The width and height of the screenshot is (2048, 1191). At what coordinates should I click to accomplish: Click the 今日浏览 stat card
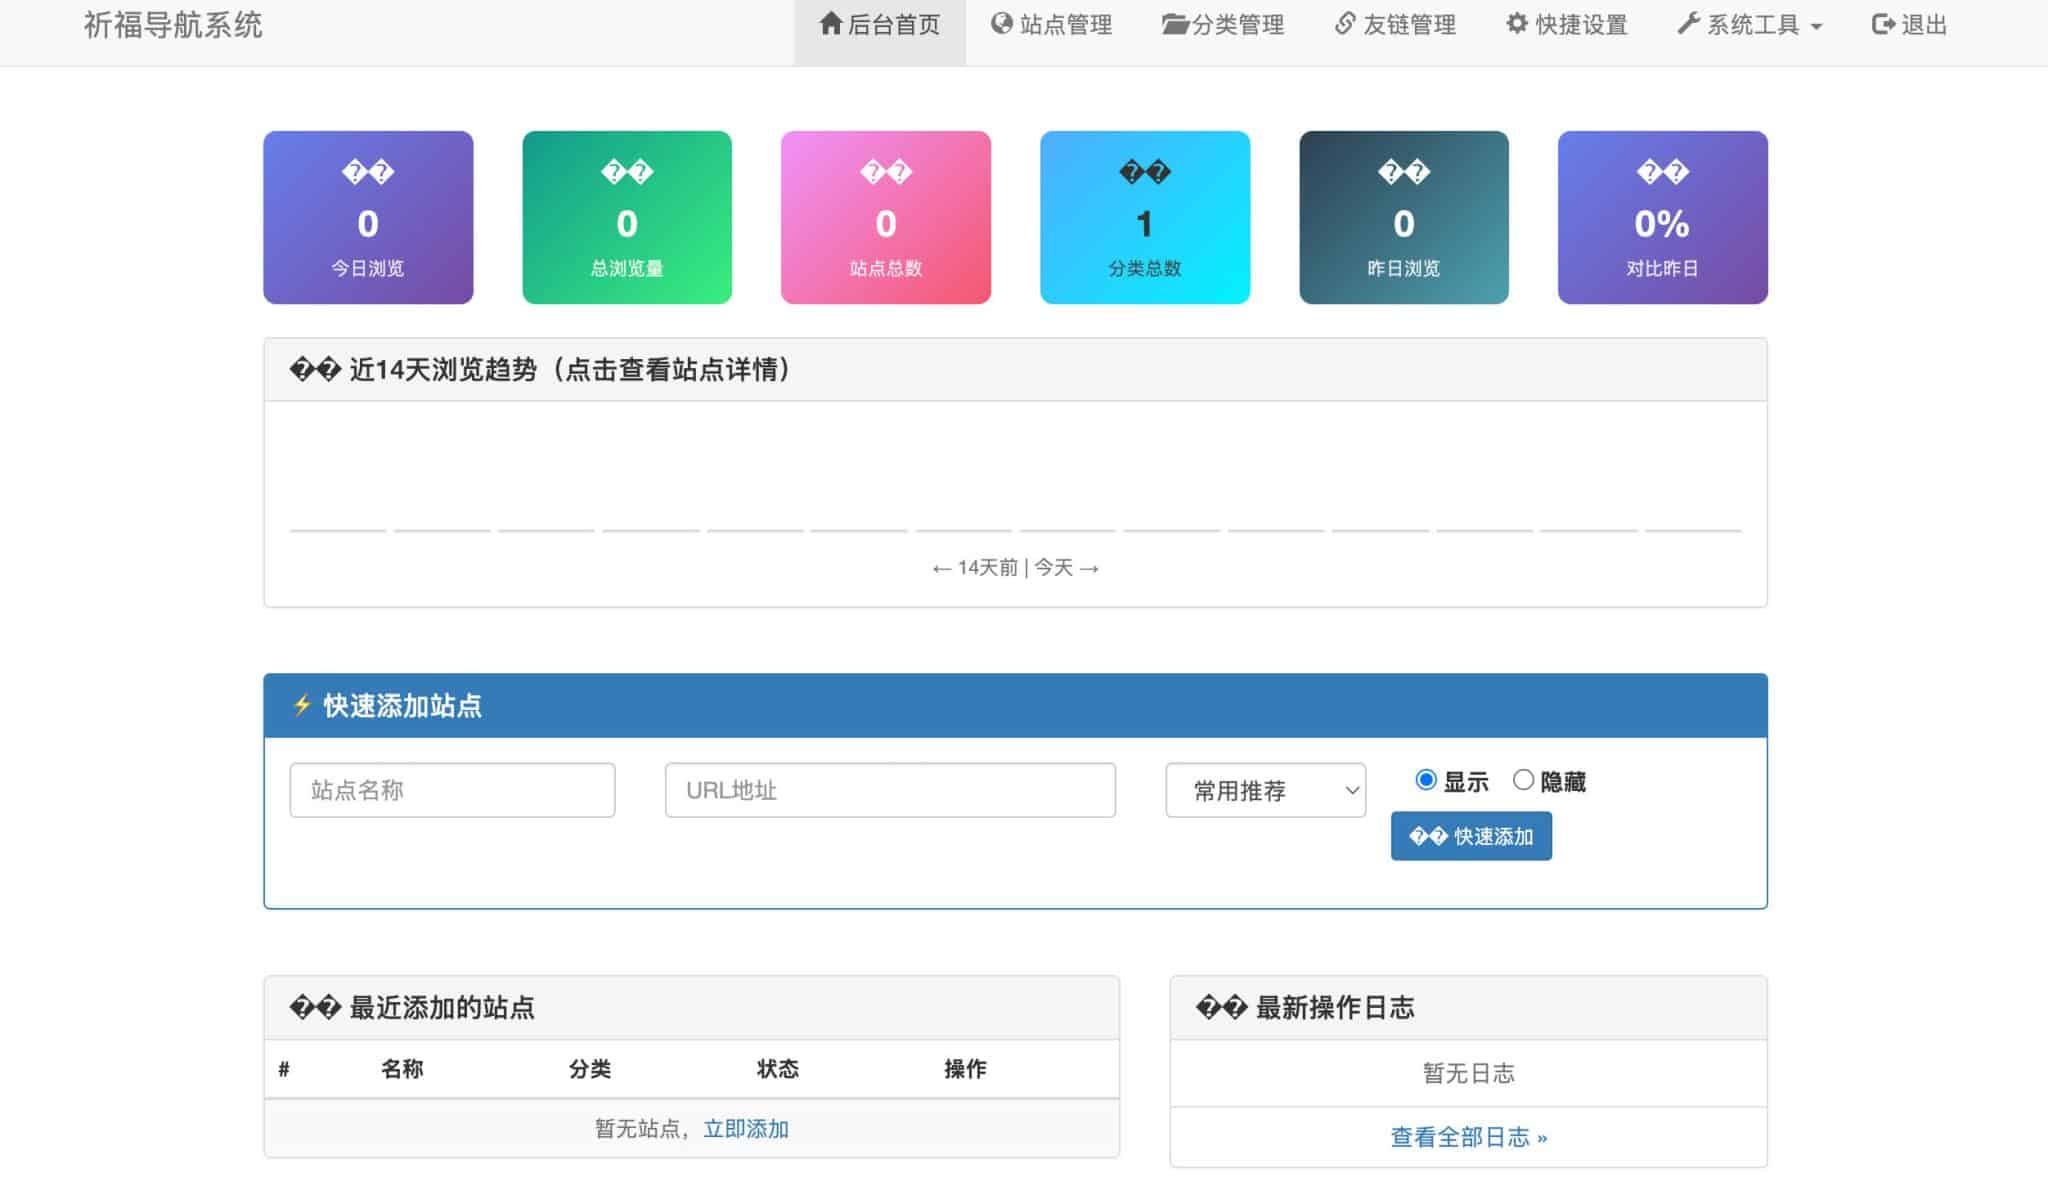[x=368, y=217]
